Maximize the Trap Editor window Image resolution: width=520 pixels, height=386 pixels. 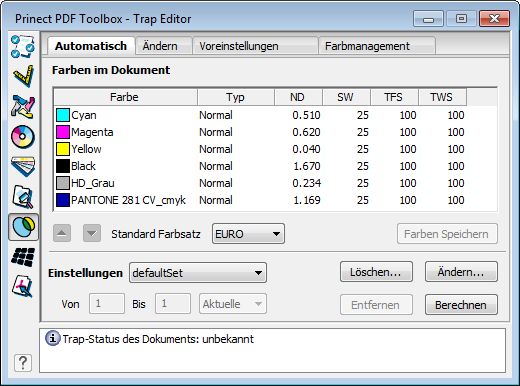point(461,19)
